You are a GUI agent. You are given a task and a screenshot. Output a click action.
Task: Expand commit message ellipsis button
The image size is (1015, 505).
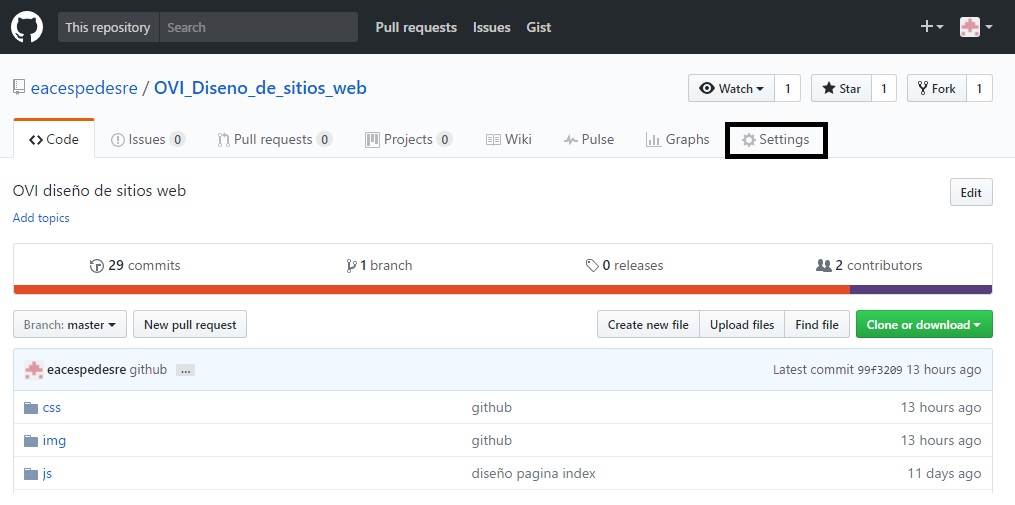point(185,370)
